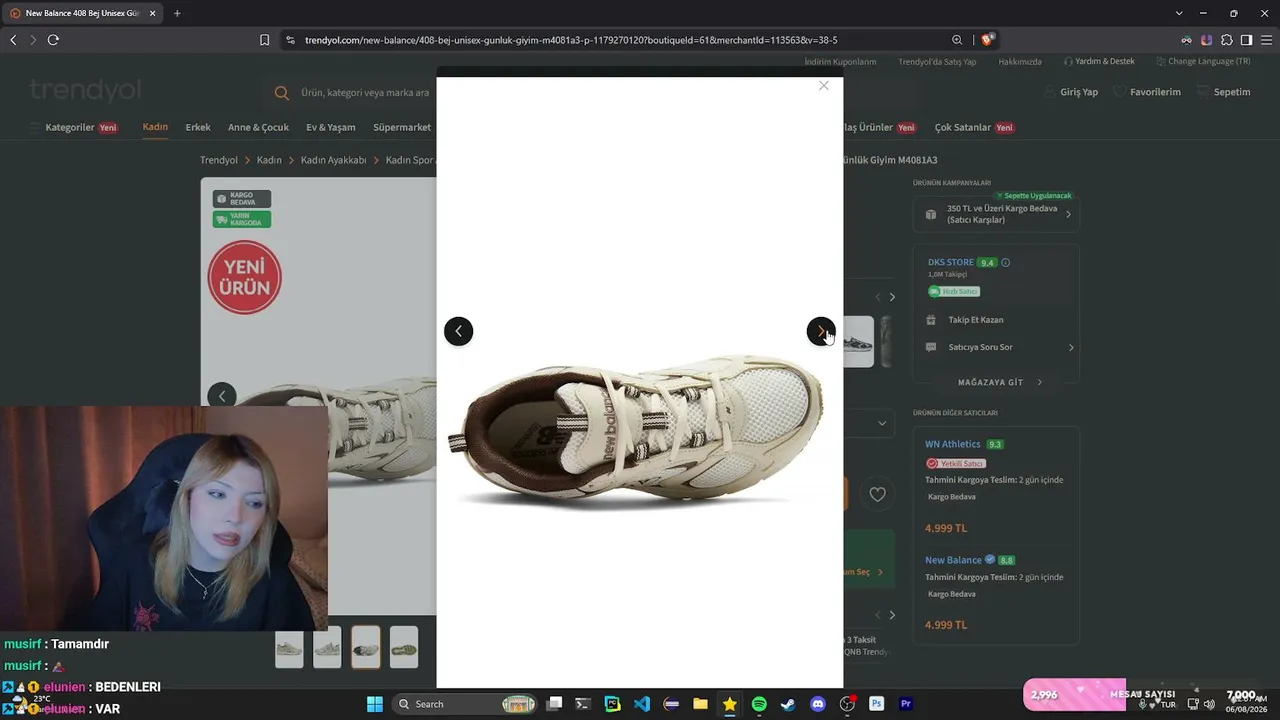Click the address bar URL
Viewport: 1280px width, 720px height.
coord(571,40)
